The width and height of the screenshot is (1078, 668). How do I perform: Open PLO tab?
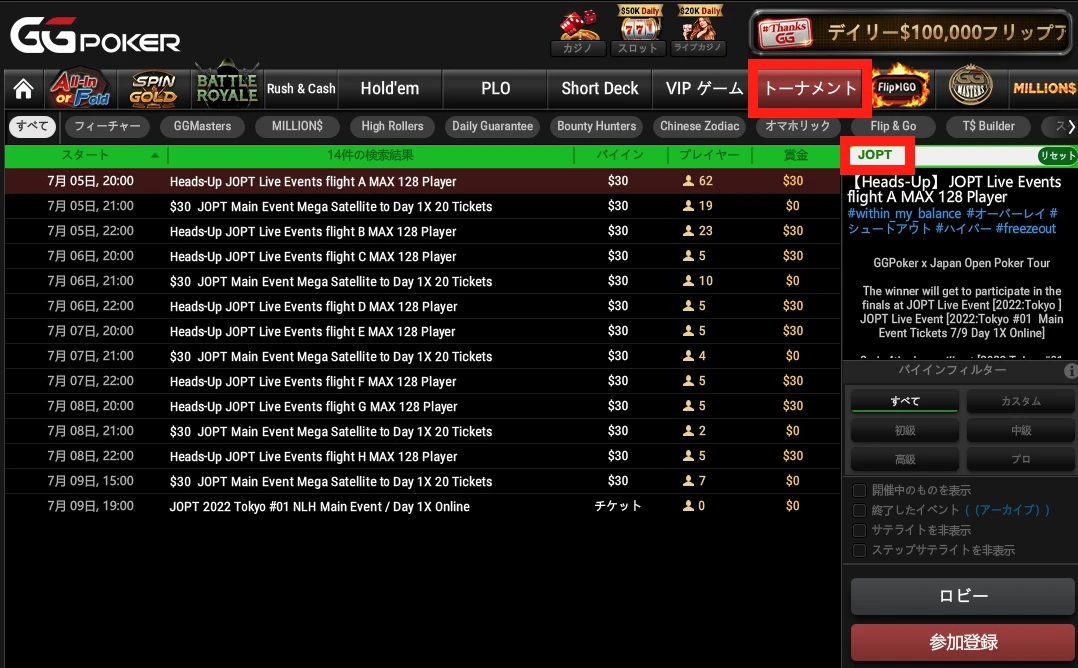coord(496,89)
